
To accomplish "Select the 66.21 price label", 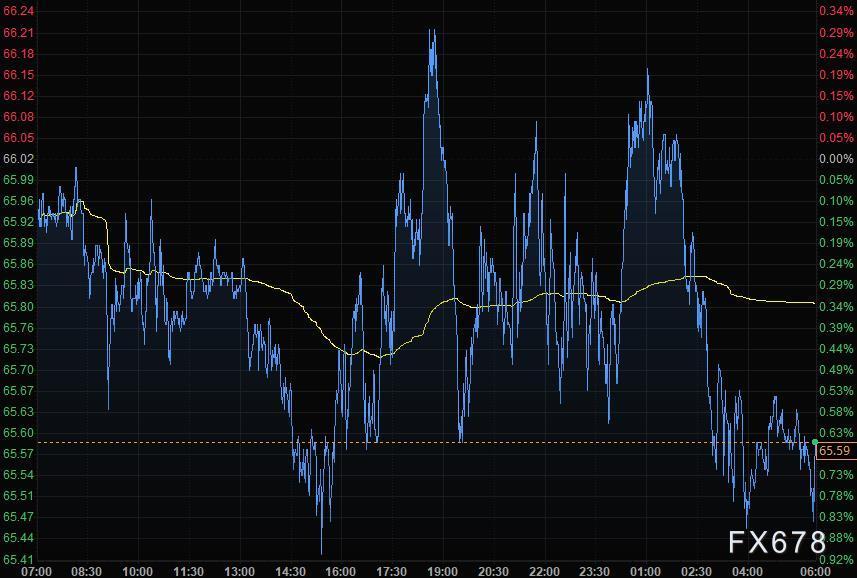I will coord(18,33).
